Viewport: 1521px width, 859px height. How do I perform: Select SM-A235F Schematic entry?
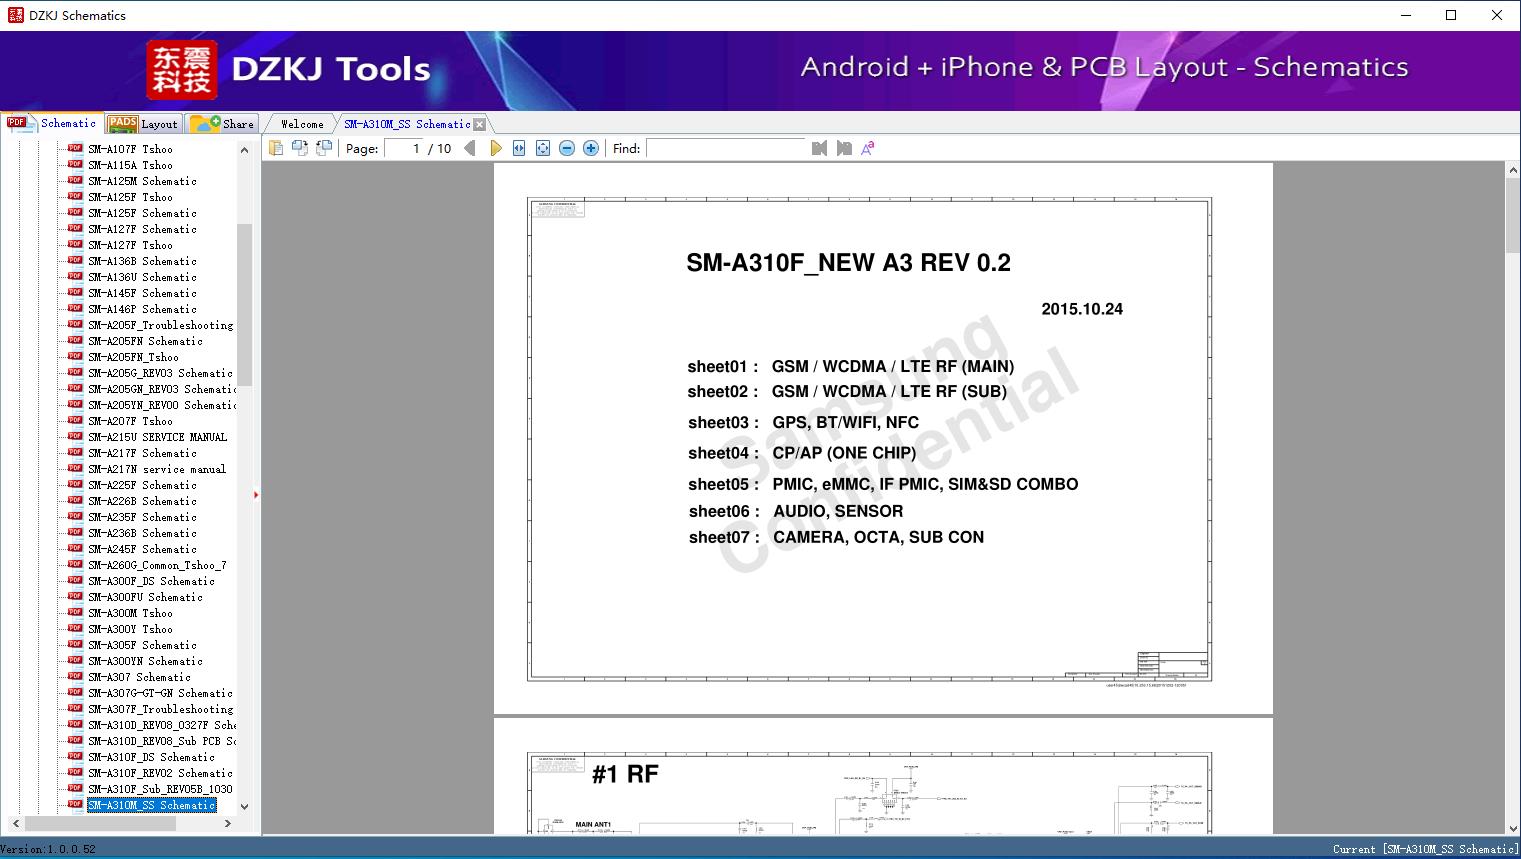pos(142,517)
